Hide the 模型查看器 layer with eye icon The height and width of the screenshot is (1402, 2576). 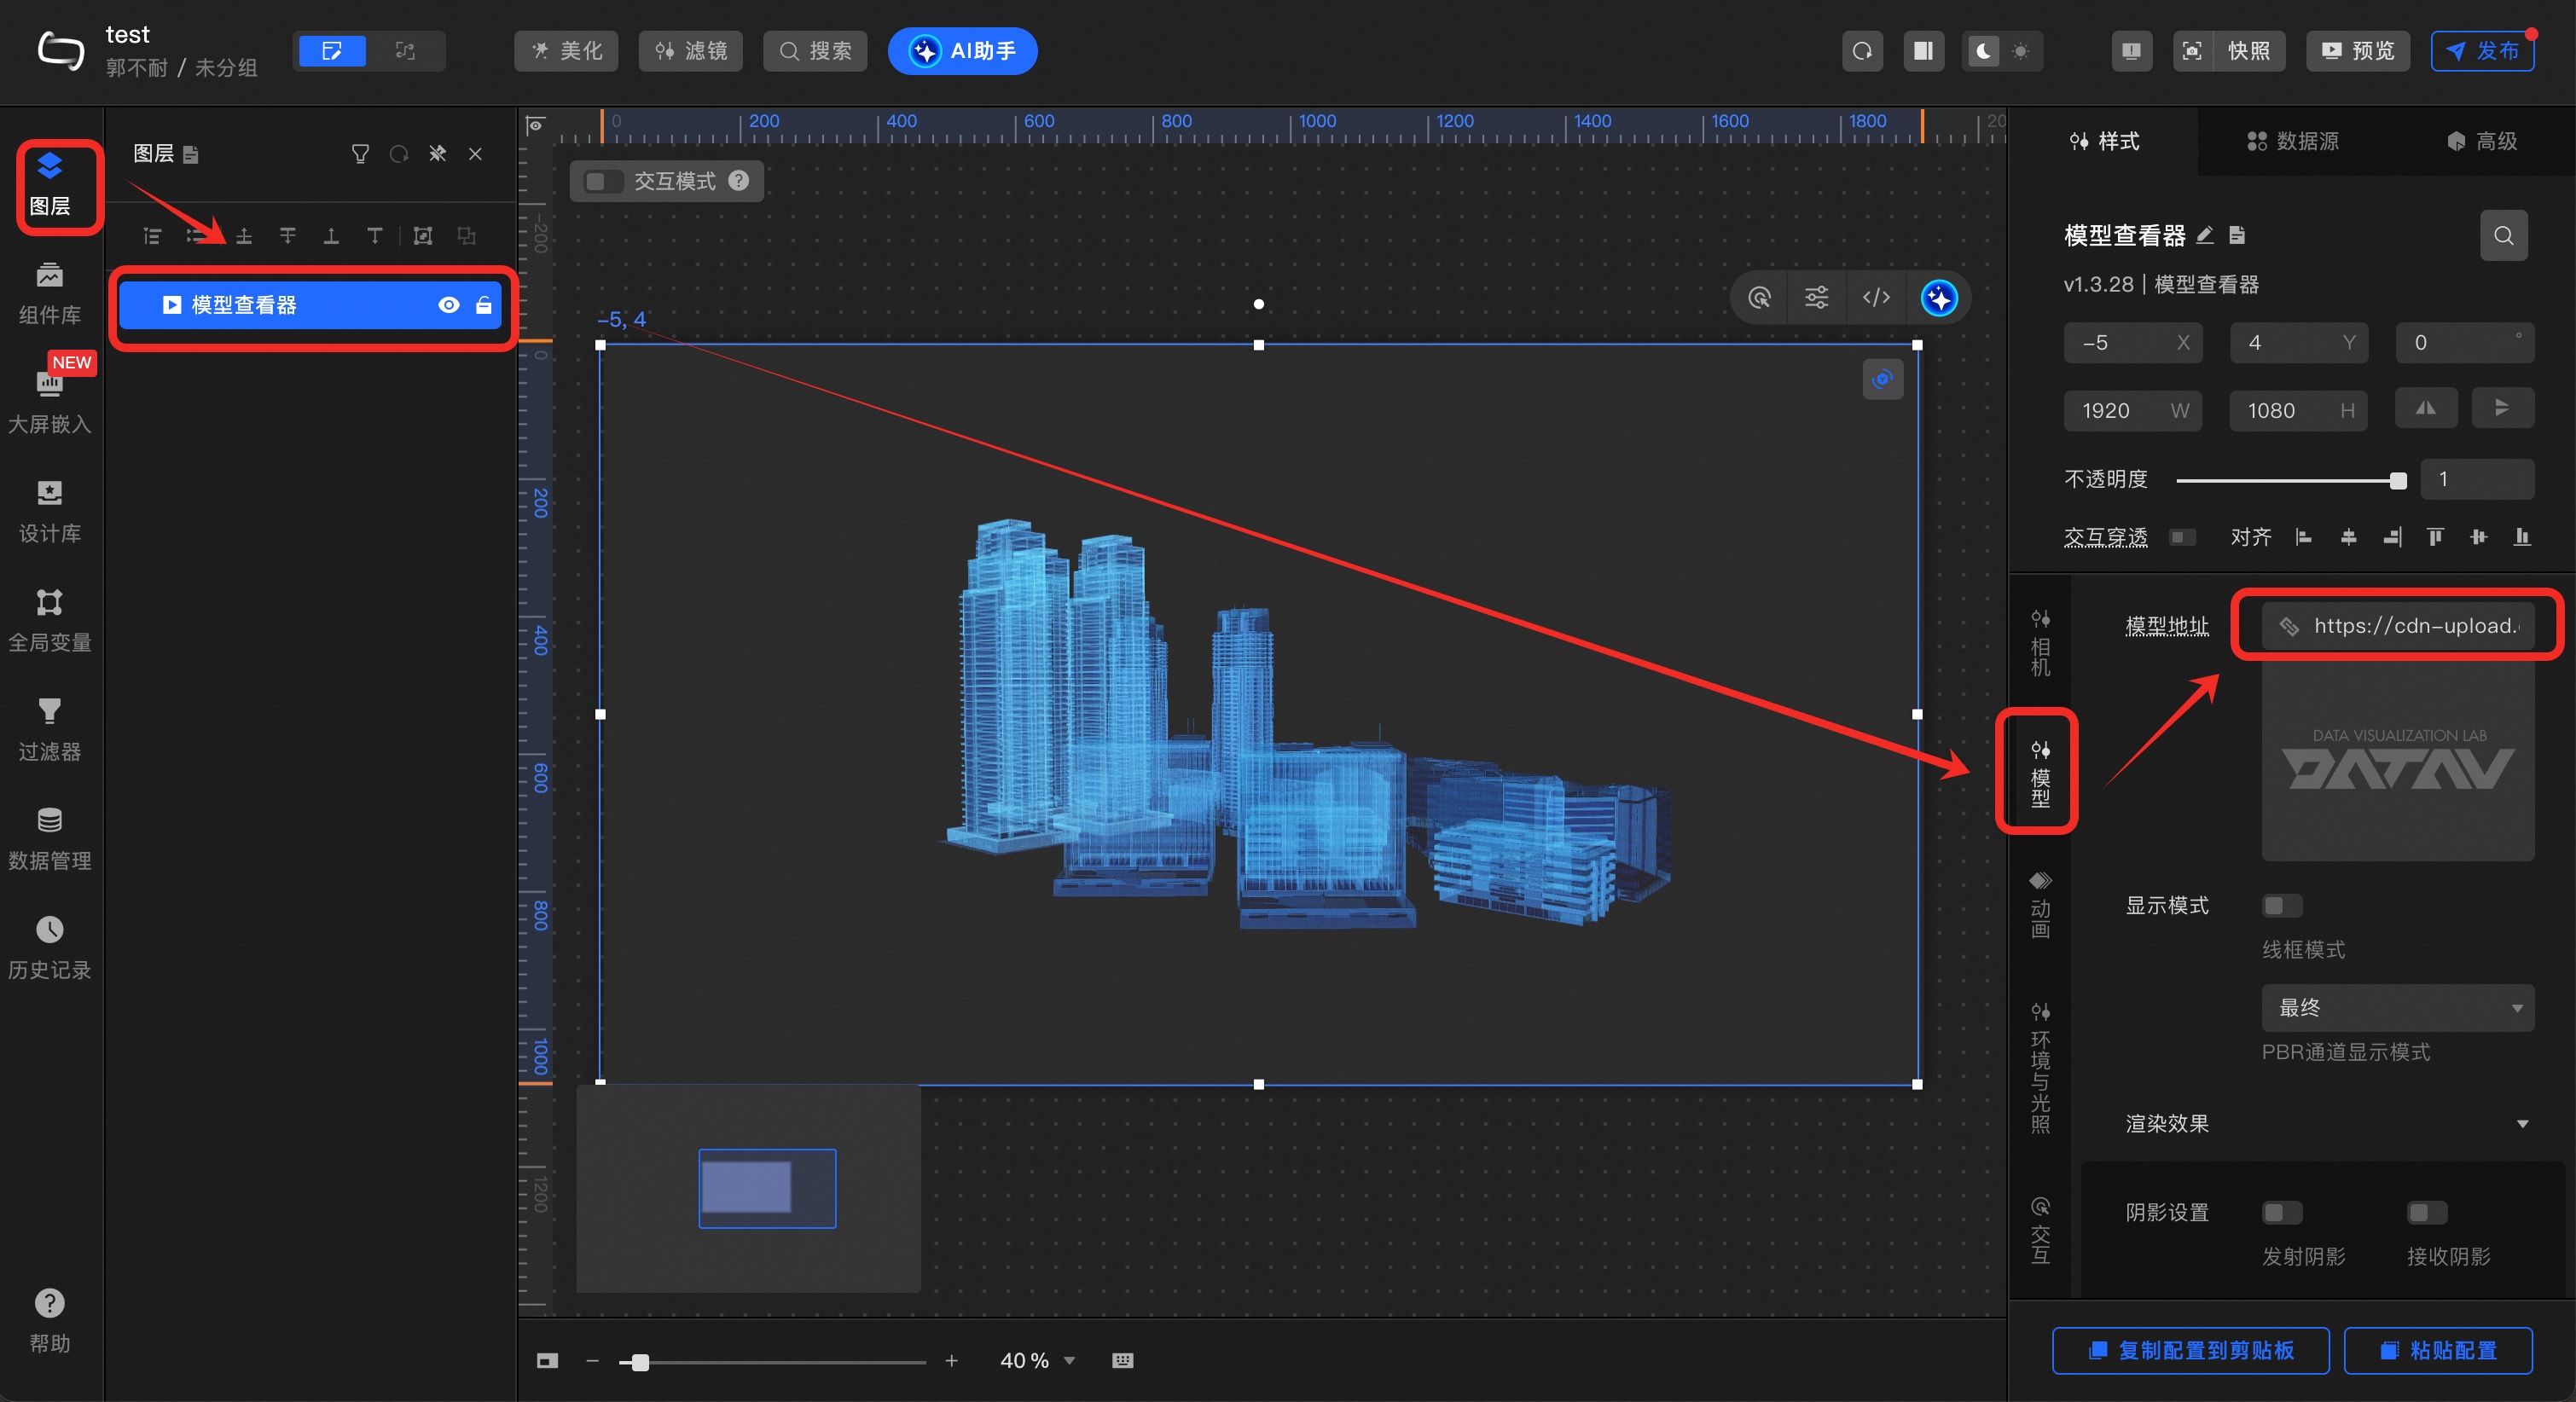point(449,305)
